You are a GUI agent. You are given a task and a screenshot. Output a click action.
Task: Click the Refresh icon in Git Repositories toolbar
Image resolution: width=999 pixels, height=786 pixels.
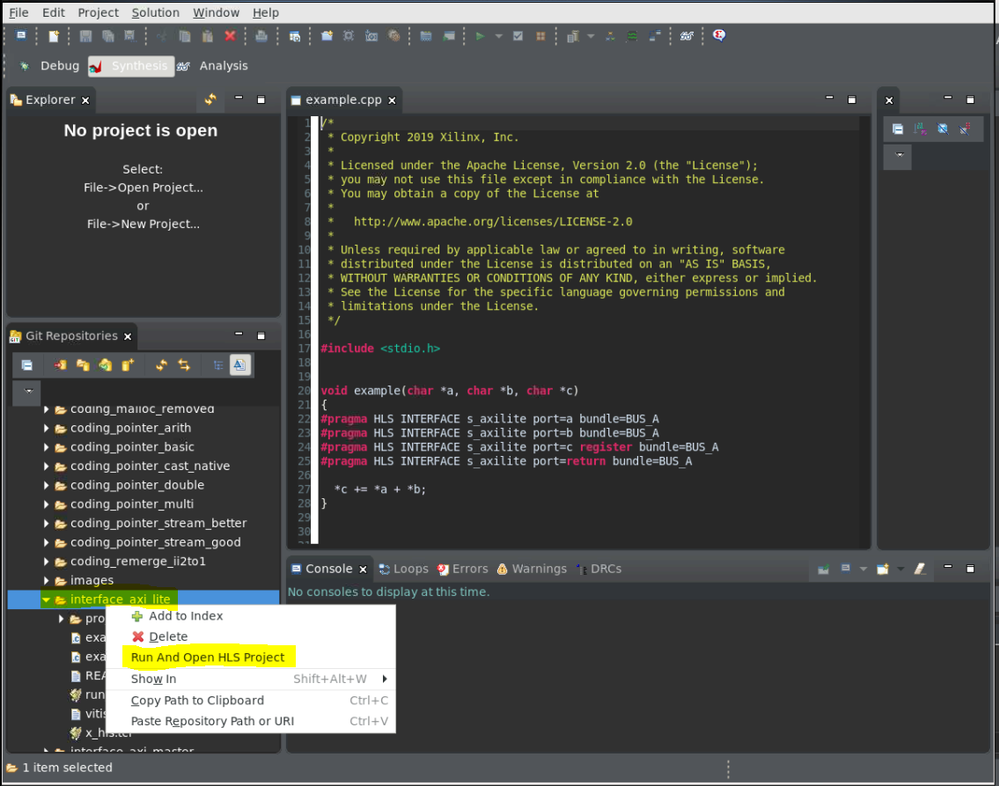(x=161, y=365)
